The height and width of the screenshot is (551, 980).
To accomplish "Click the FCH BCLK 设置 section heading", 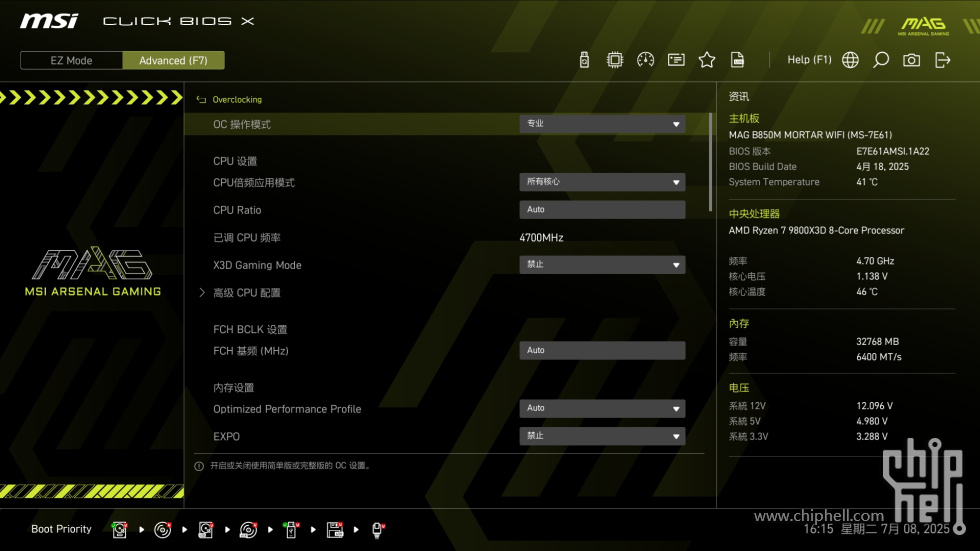I will coord(250,329).
